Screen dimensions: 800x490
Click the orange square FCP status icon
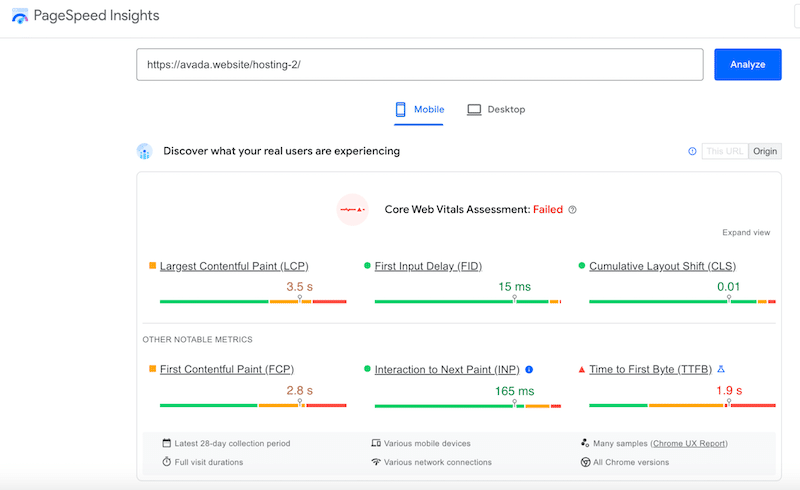click(152, 369)
